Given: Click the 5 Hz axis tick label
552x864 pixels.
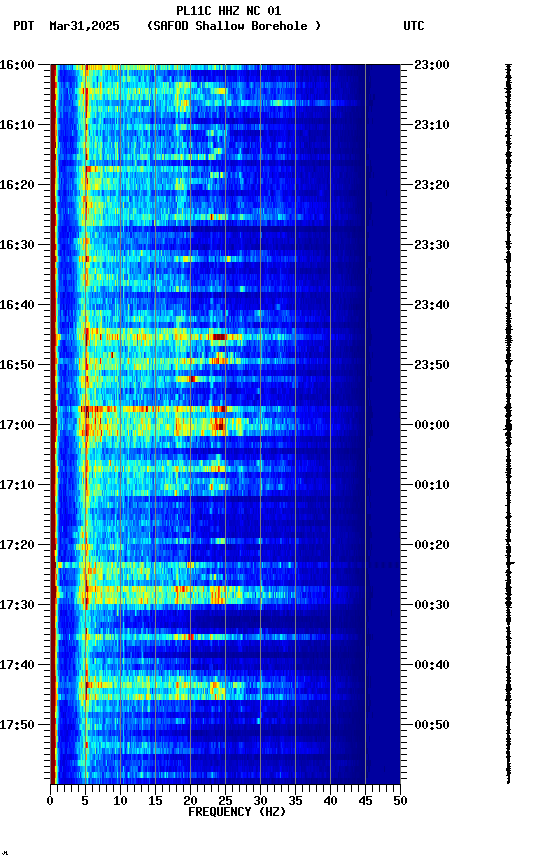Looking at the screenshot, I should click(85, 801).
